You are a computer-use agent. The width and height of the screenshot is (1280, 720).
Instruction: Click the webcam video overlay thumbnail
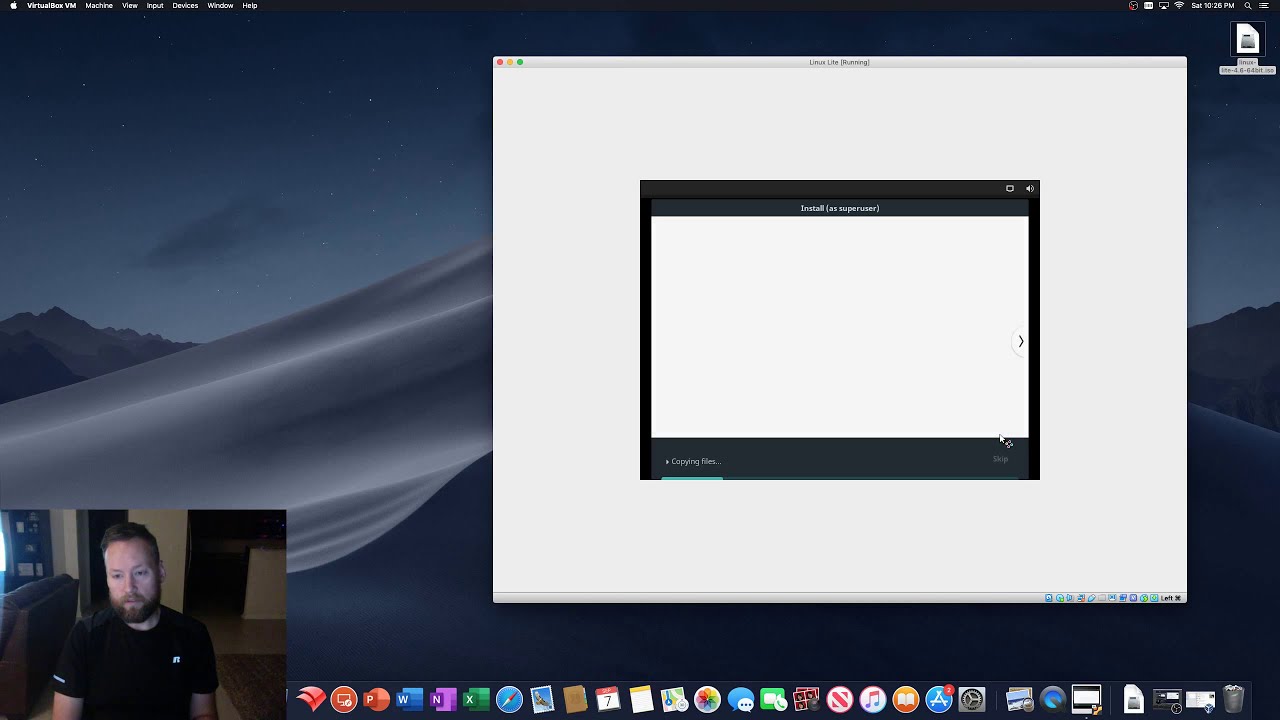coord(143,615)
